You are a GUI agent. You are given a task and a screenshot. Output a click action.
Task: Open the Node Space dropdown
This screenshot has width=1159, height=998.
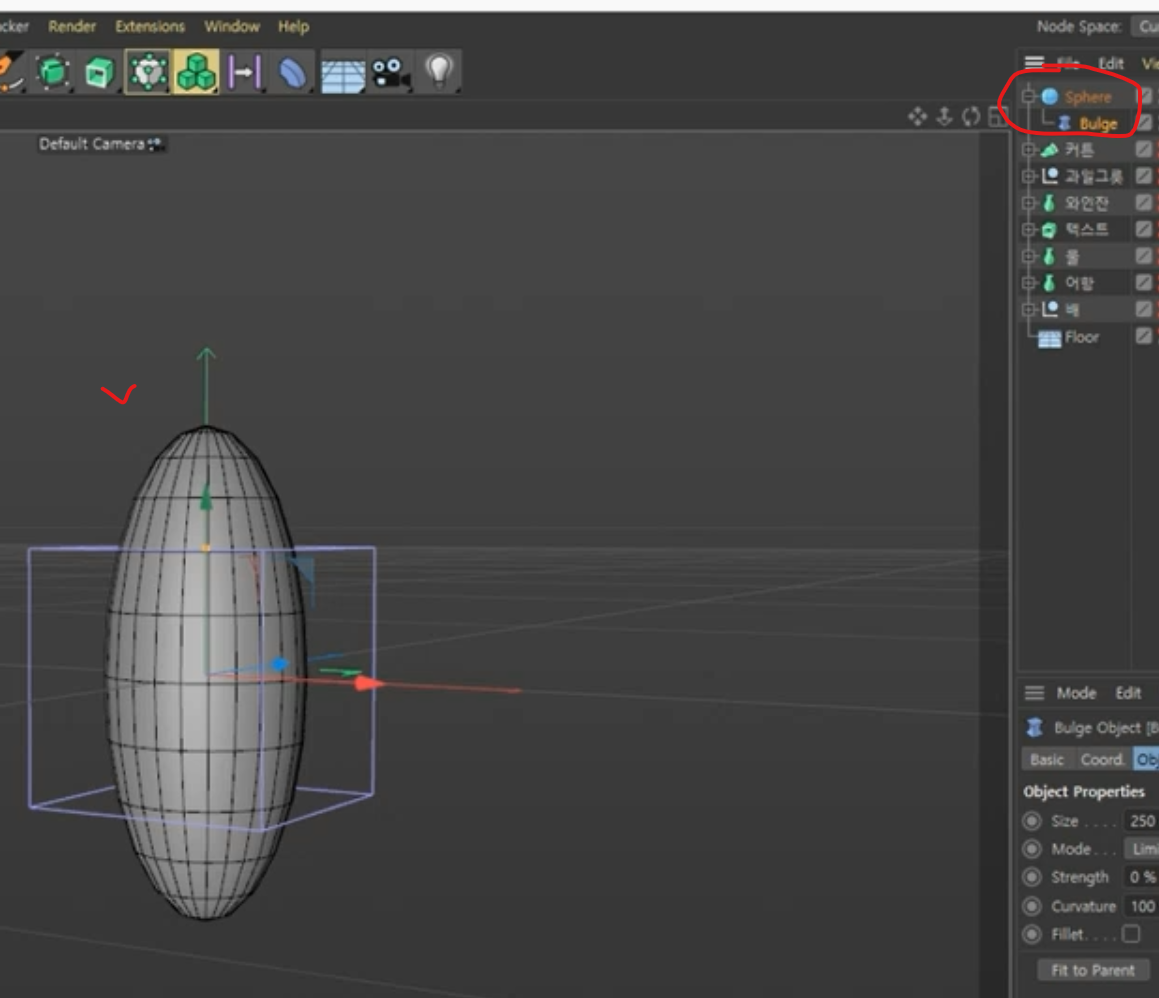coord(1146,27)
